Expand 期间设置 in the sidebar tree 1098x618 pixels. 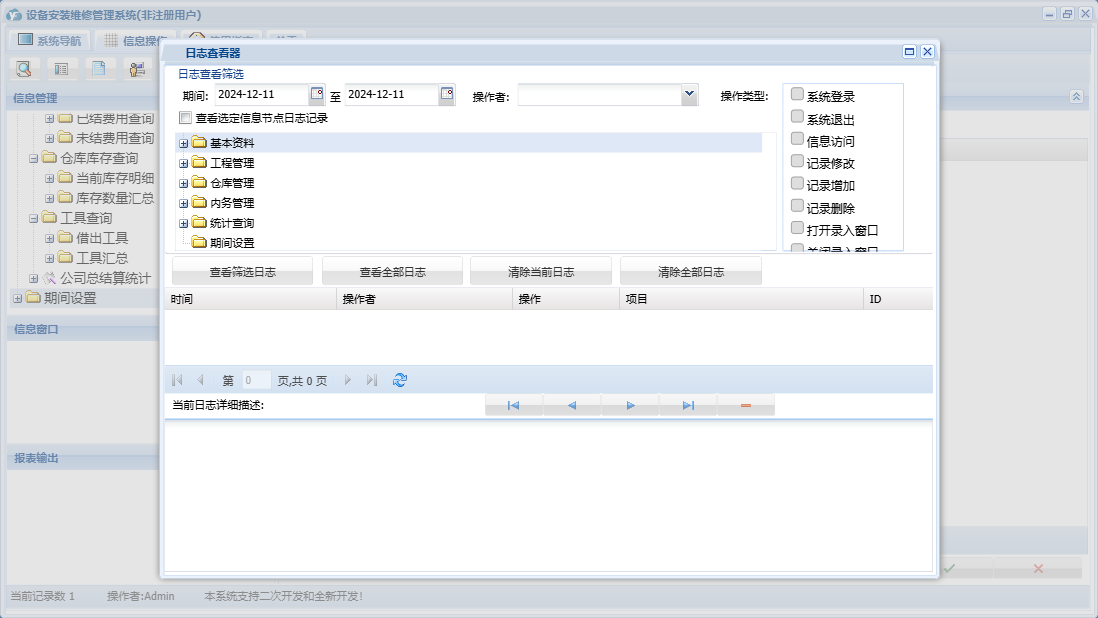click(x=18, y=298)
